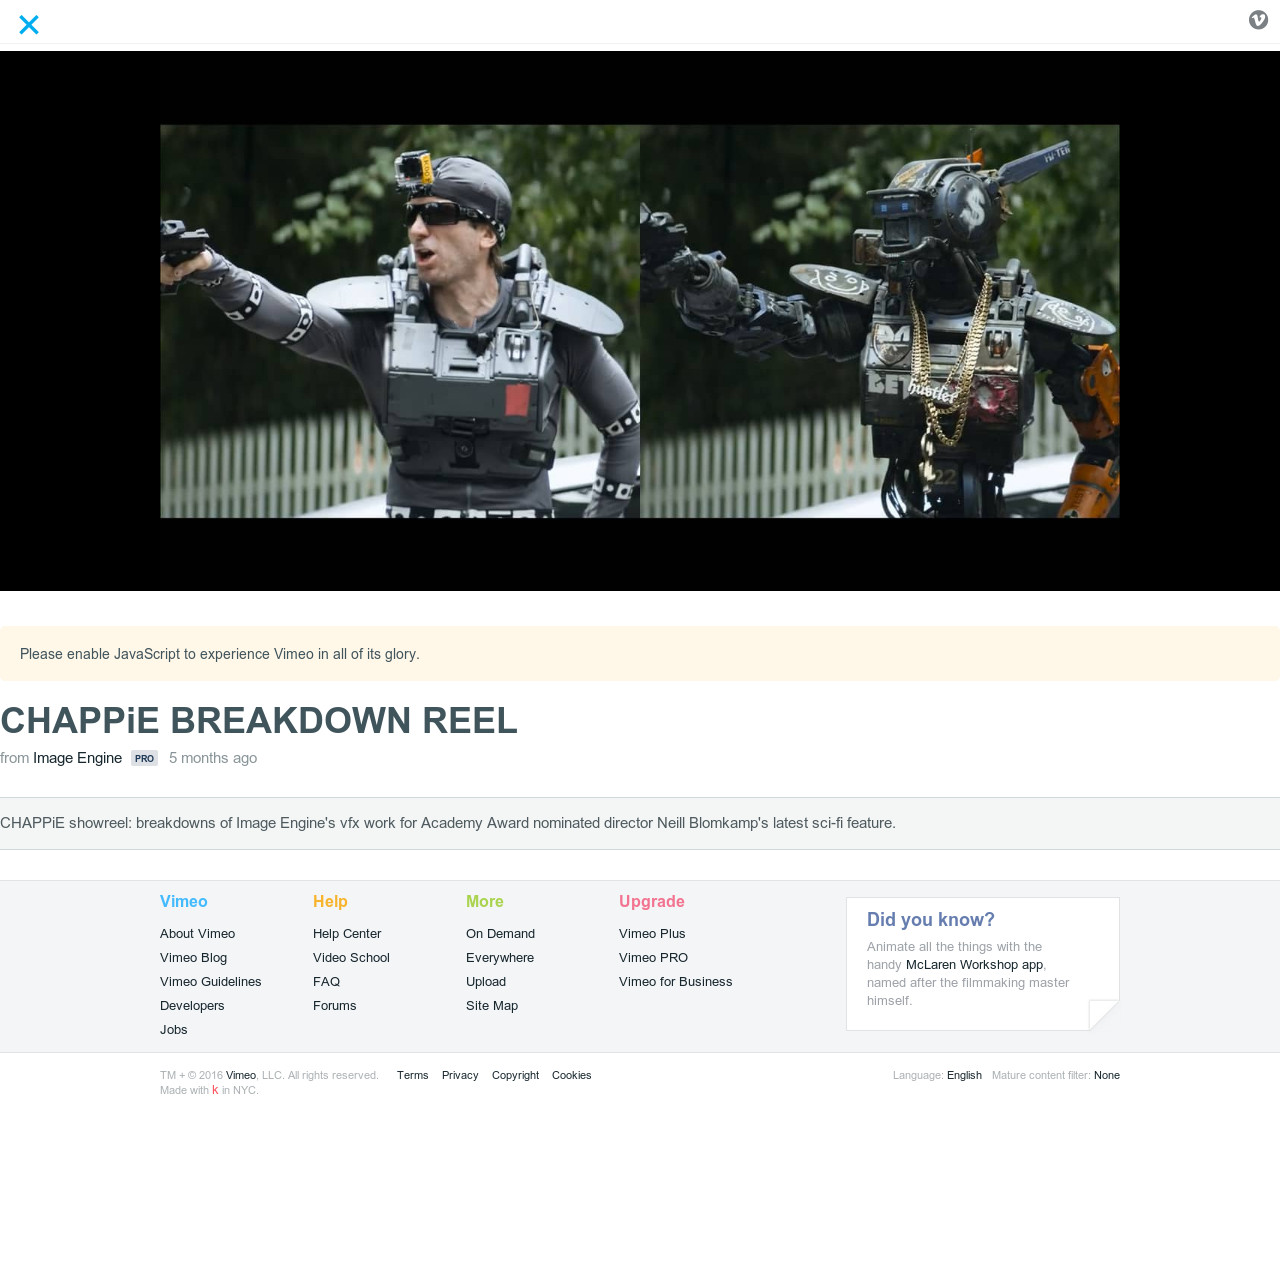Open the Cookies link

pos(571,1076)
